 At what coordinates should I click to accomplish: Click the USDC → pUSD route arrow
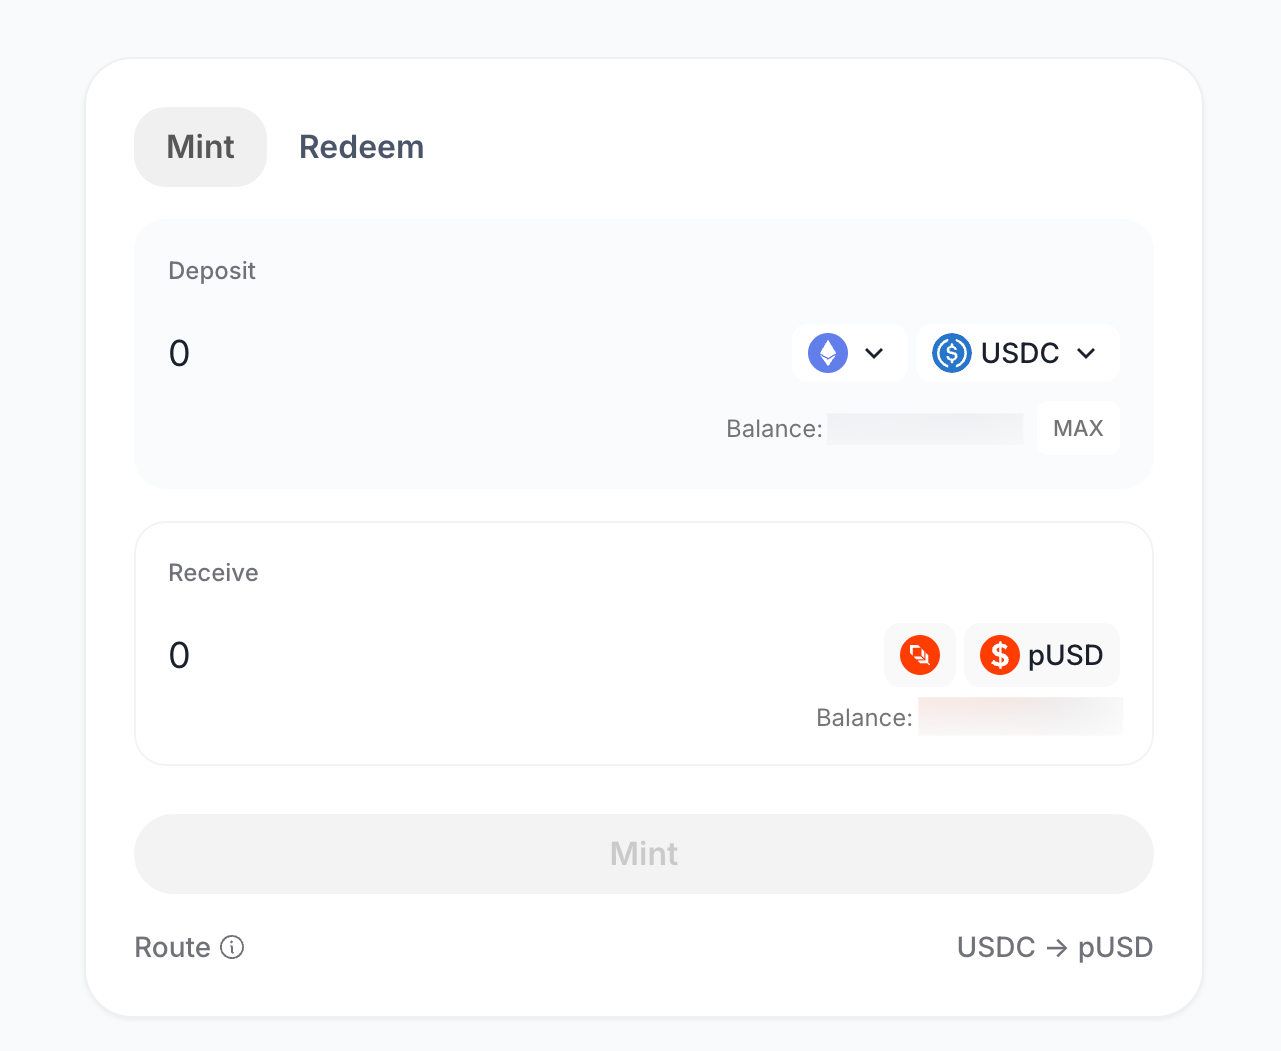click(1056, 947)
